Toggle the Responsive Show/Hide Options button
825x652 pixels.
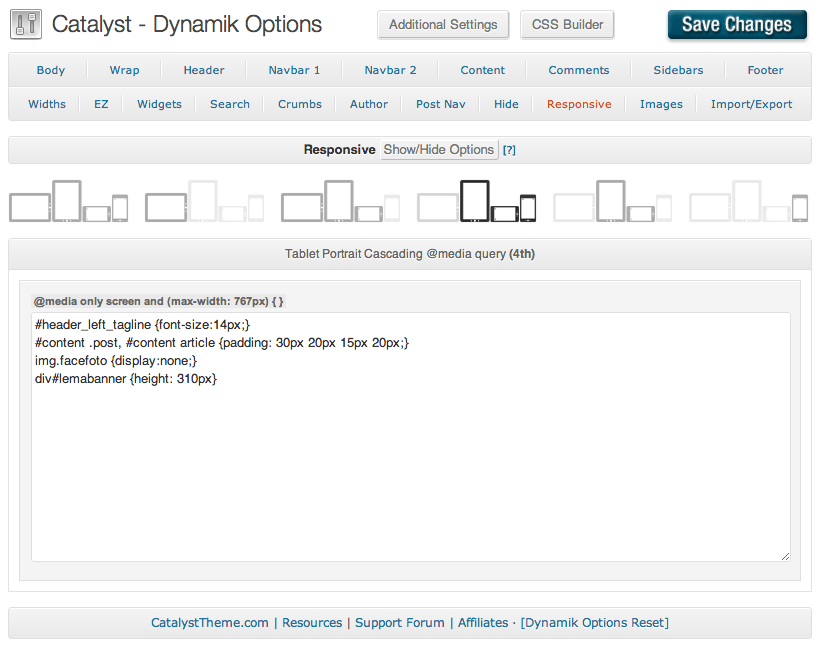click(439, 150)
